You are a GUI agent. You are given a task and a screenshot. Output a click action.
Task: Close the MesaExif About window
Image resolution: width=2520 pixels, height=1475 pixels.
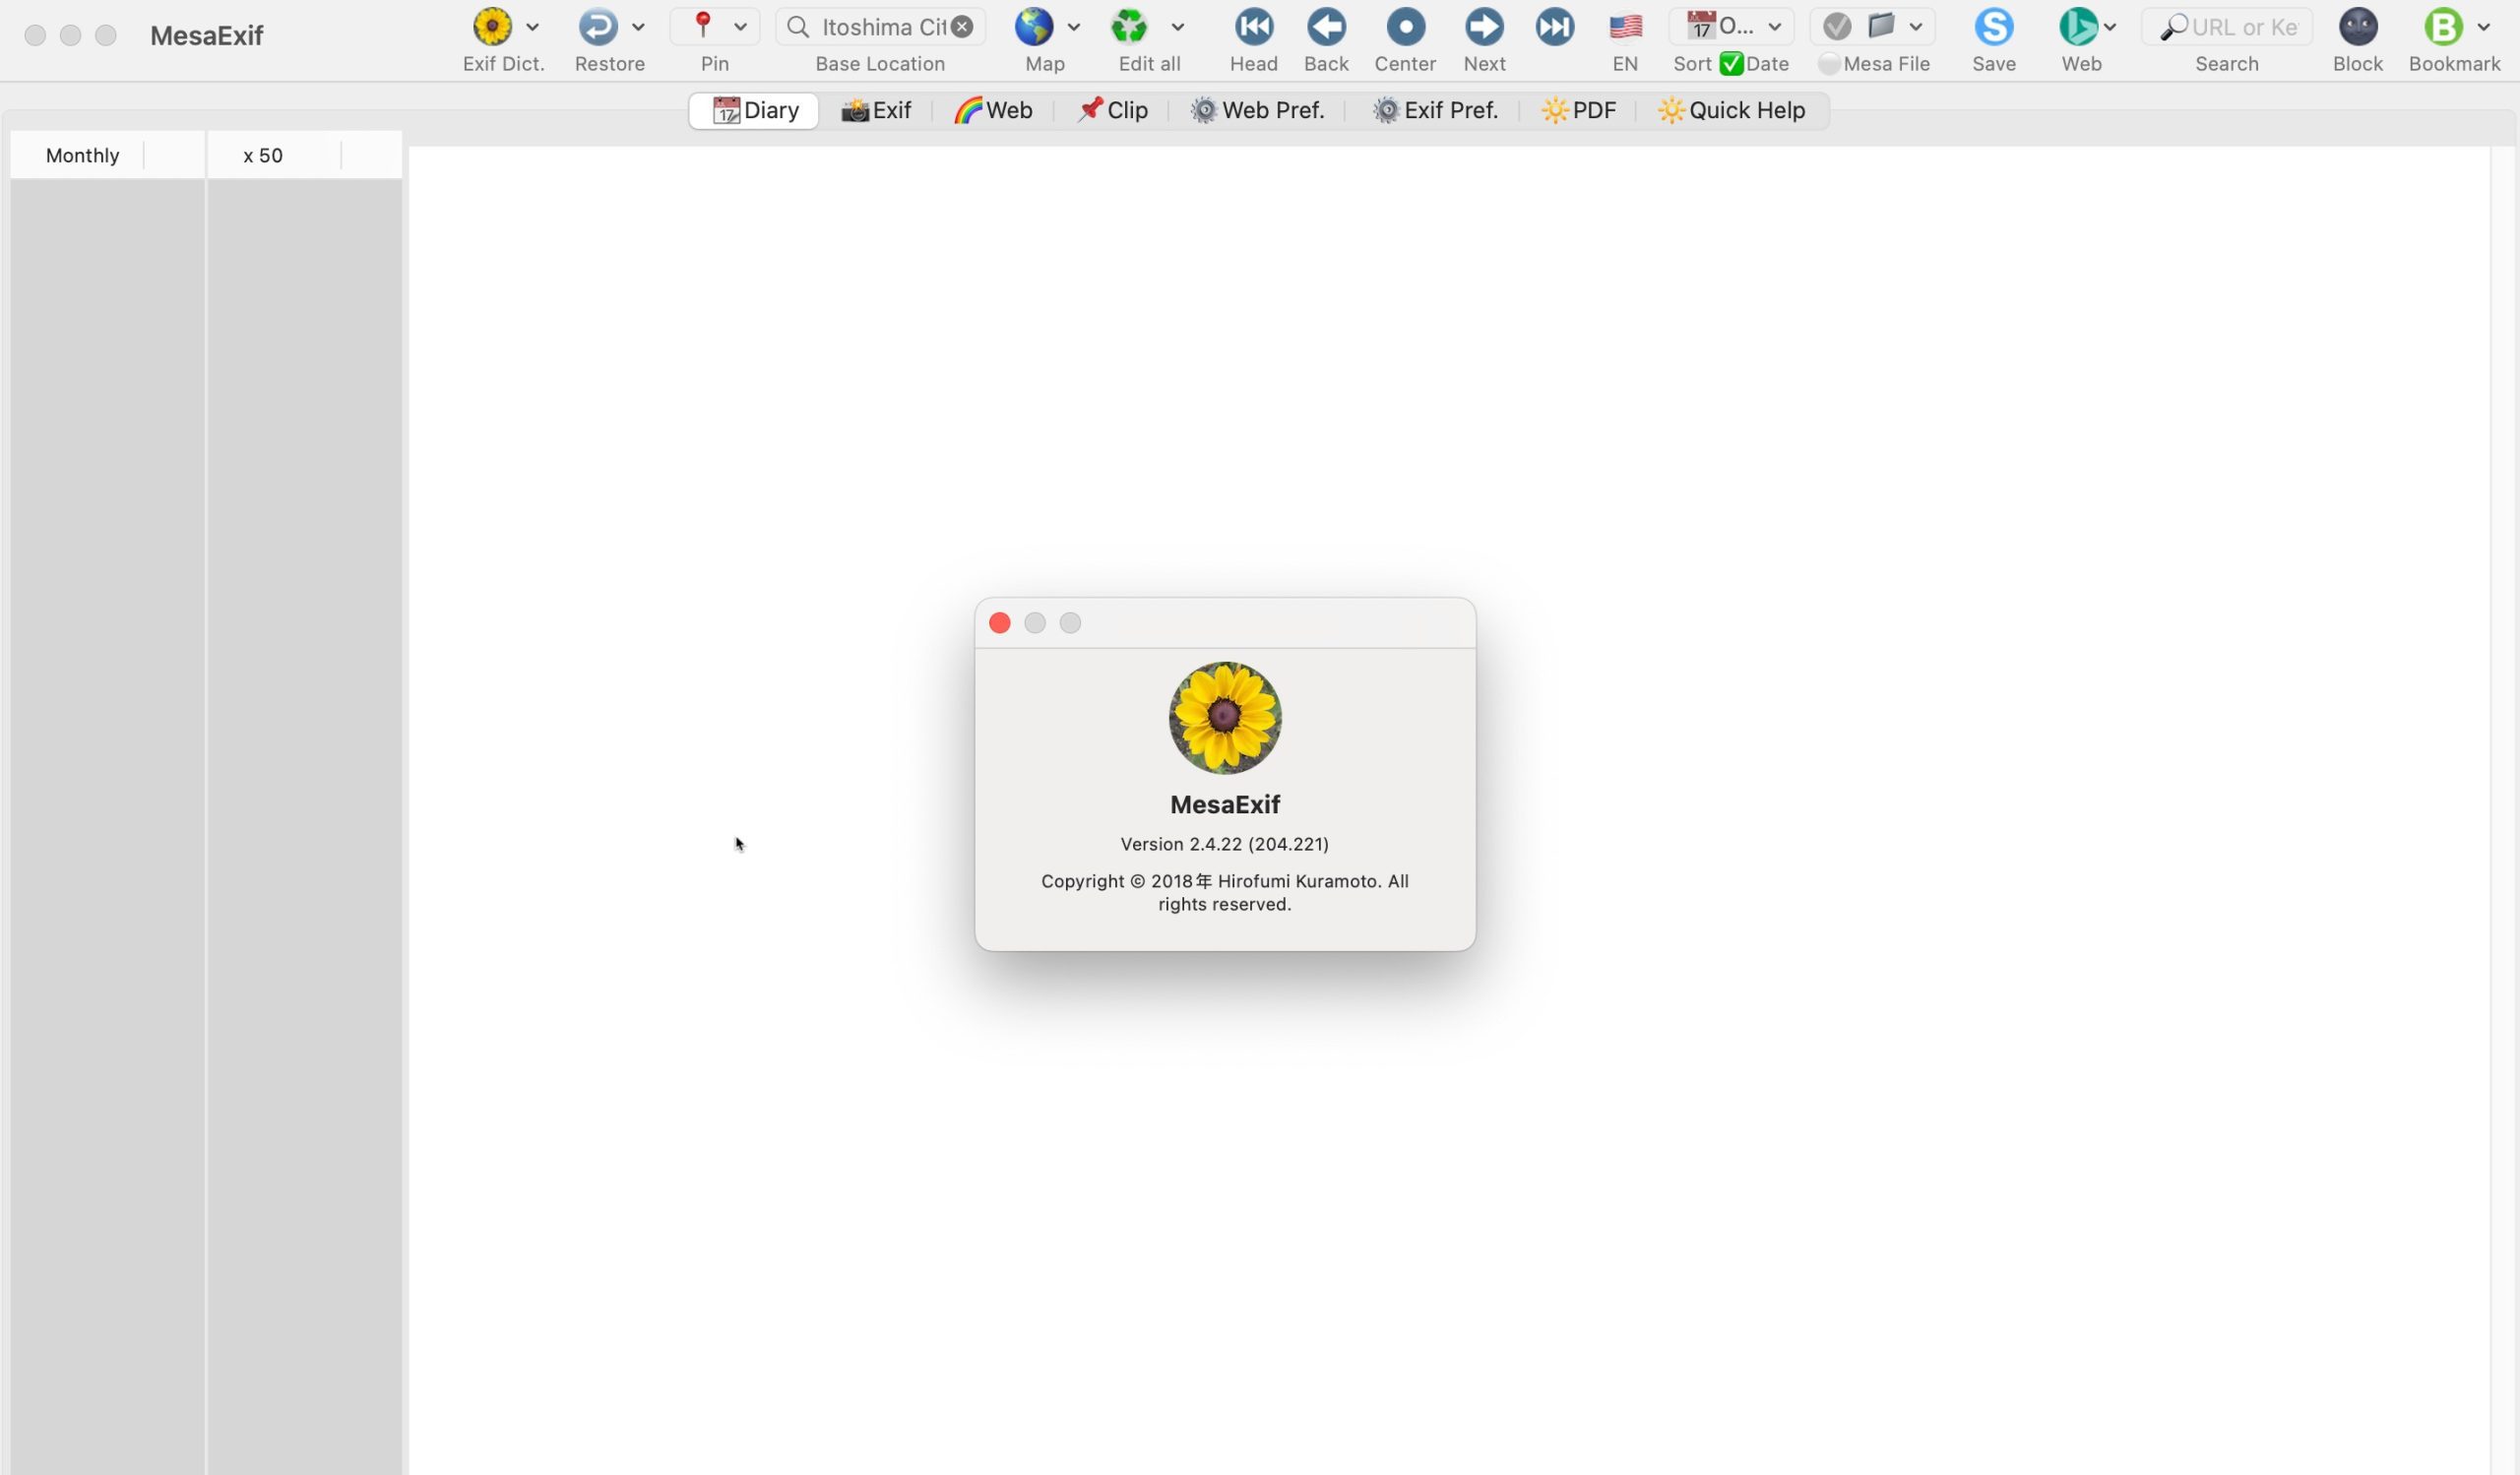tap(999, 623)
